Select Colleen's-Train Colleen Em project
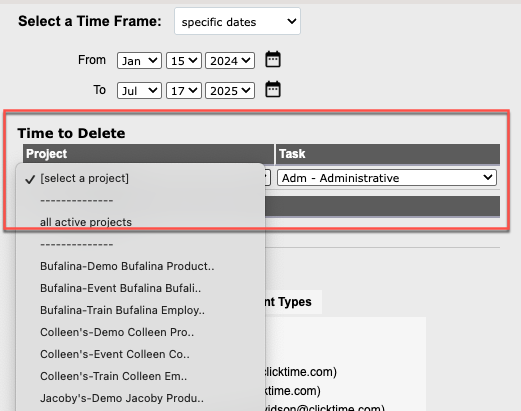The height and width of the screenshot is (411, 521). [x=140, y=376]
